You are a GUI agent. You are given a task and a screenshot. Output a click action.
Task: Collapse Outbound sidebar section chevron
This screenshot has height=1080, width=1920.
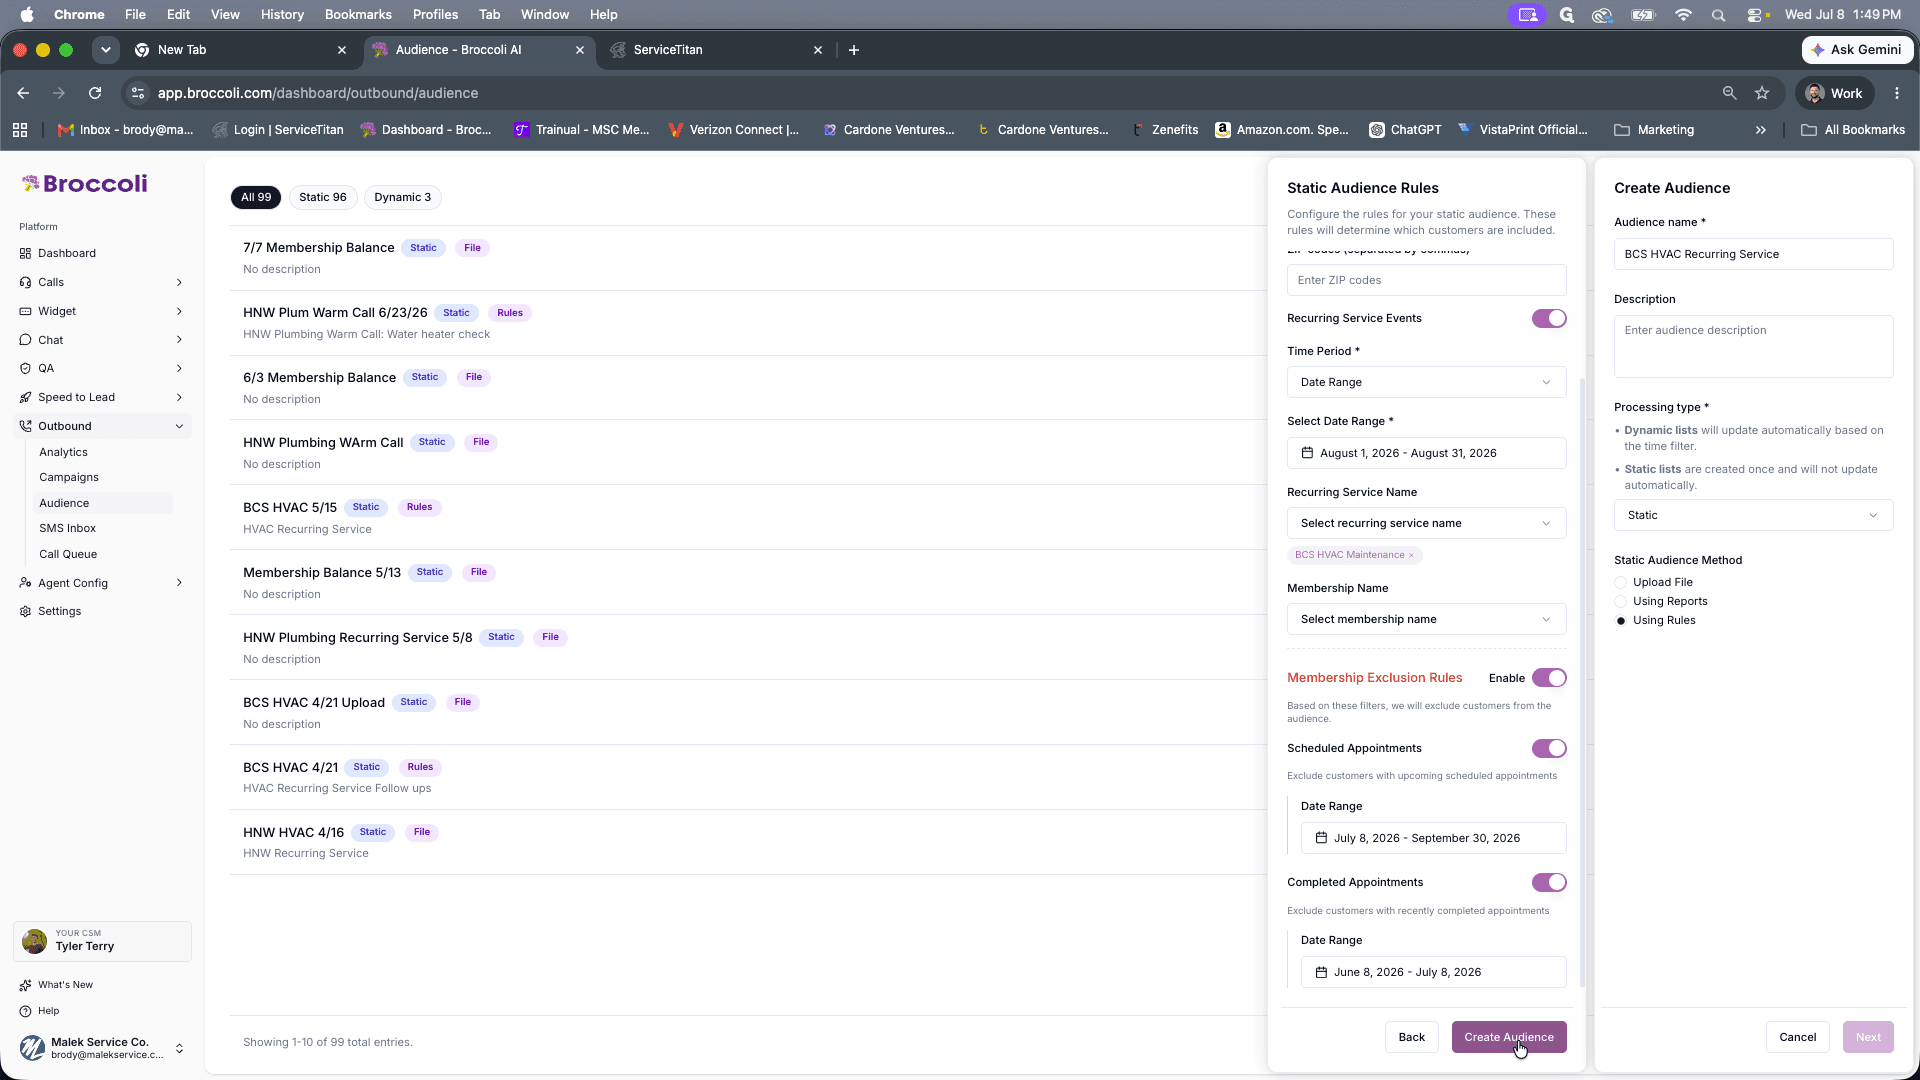click(x=179, y=426)
